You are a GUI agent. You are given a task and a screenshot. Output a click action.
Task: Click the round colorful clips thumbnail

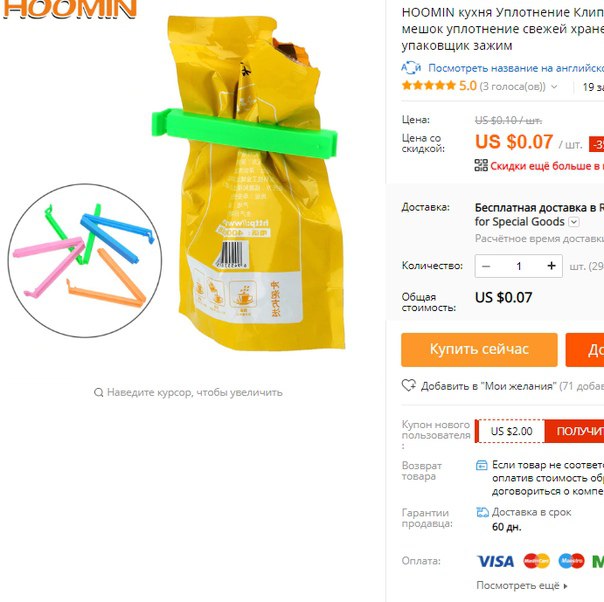click(85, 260)
